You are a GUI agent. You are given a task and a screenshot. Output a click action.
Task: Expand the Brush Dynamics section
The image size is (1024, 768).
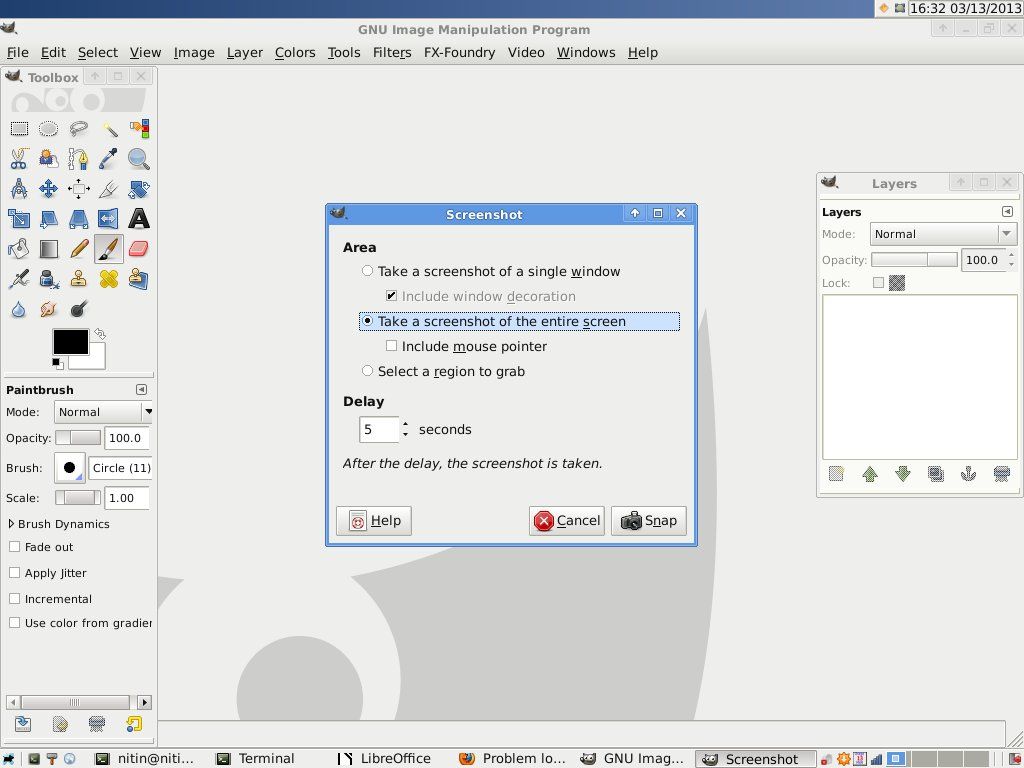(x=12, y=524)
